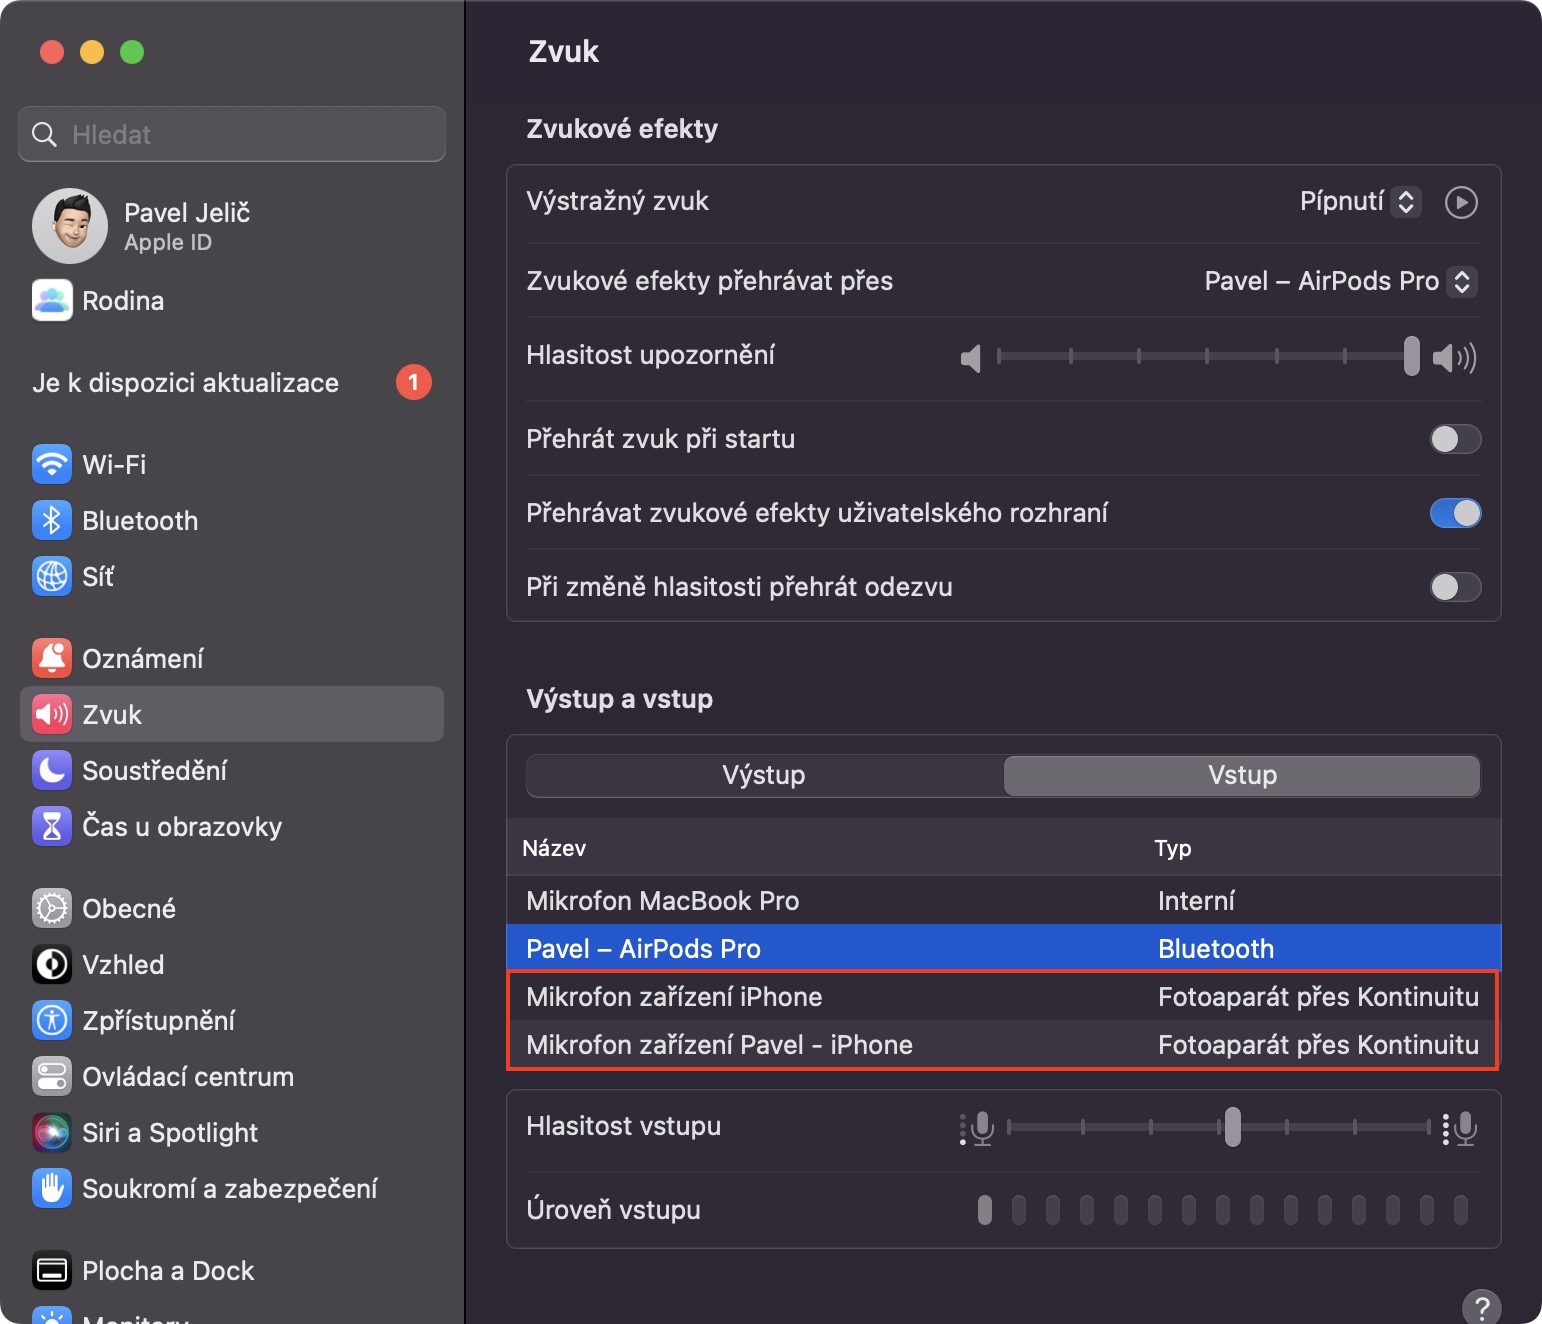Open Soustředění moon icon
Image resolution: width=1542 pixels, height=1324 pixels.
[52, 770]
